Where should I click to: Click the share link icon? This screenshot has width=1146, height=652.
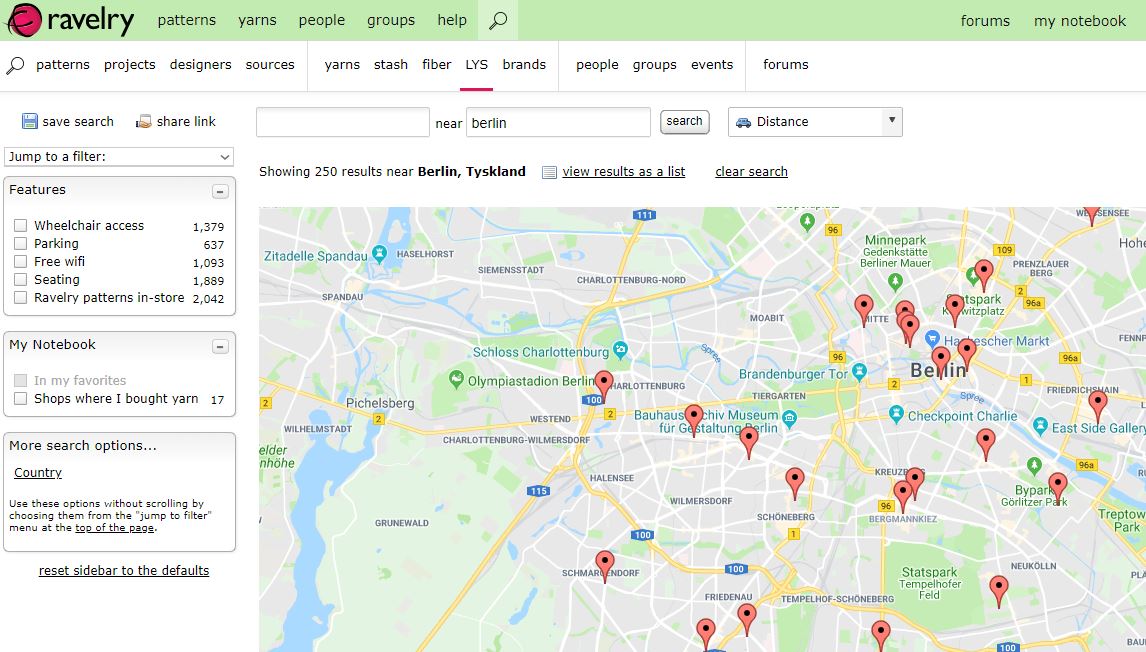[144, 121]
